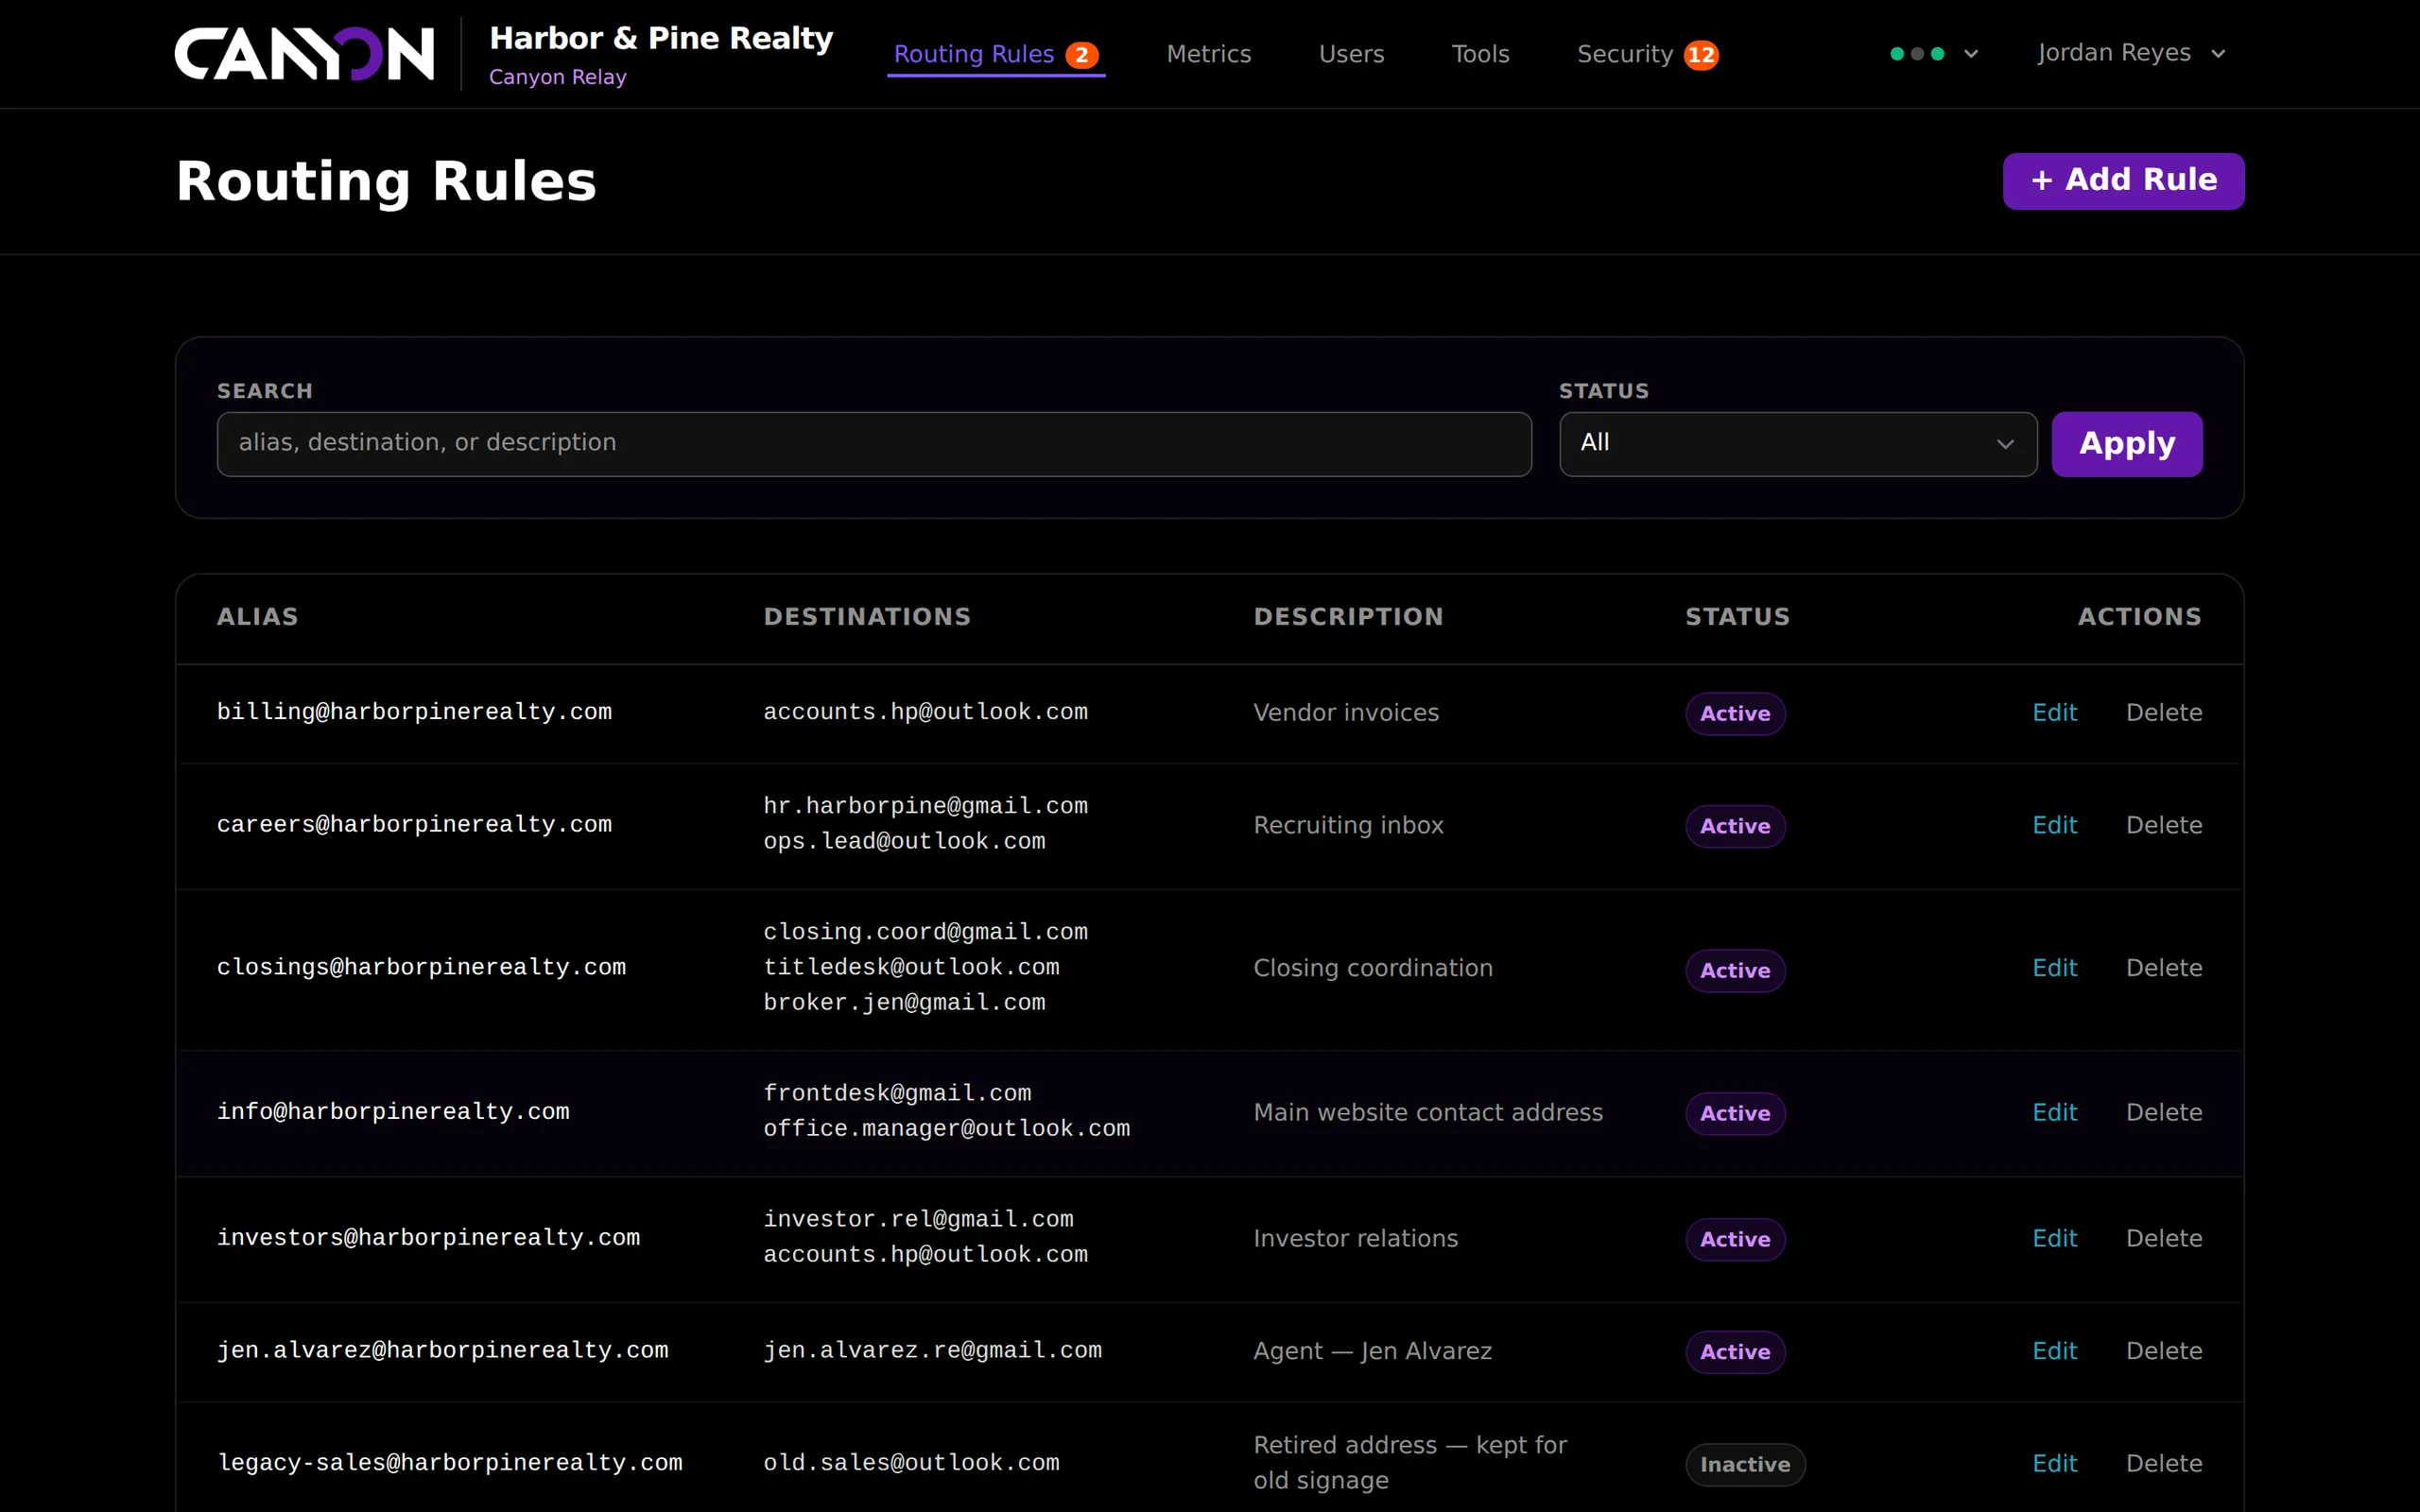The height and width of the screenshot is (1512, 2420).
Task: Delete the careers@harborpinerealty.com rule
Action: [x=2164, y=826]
